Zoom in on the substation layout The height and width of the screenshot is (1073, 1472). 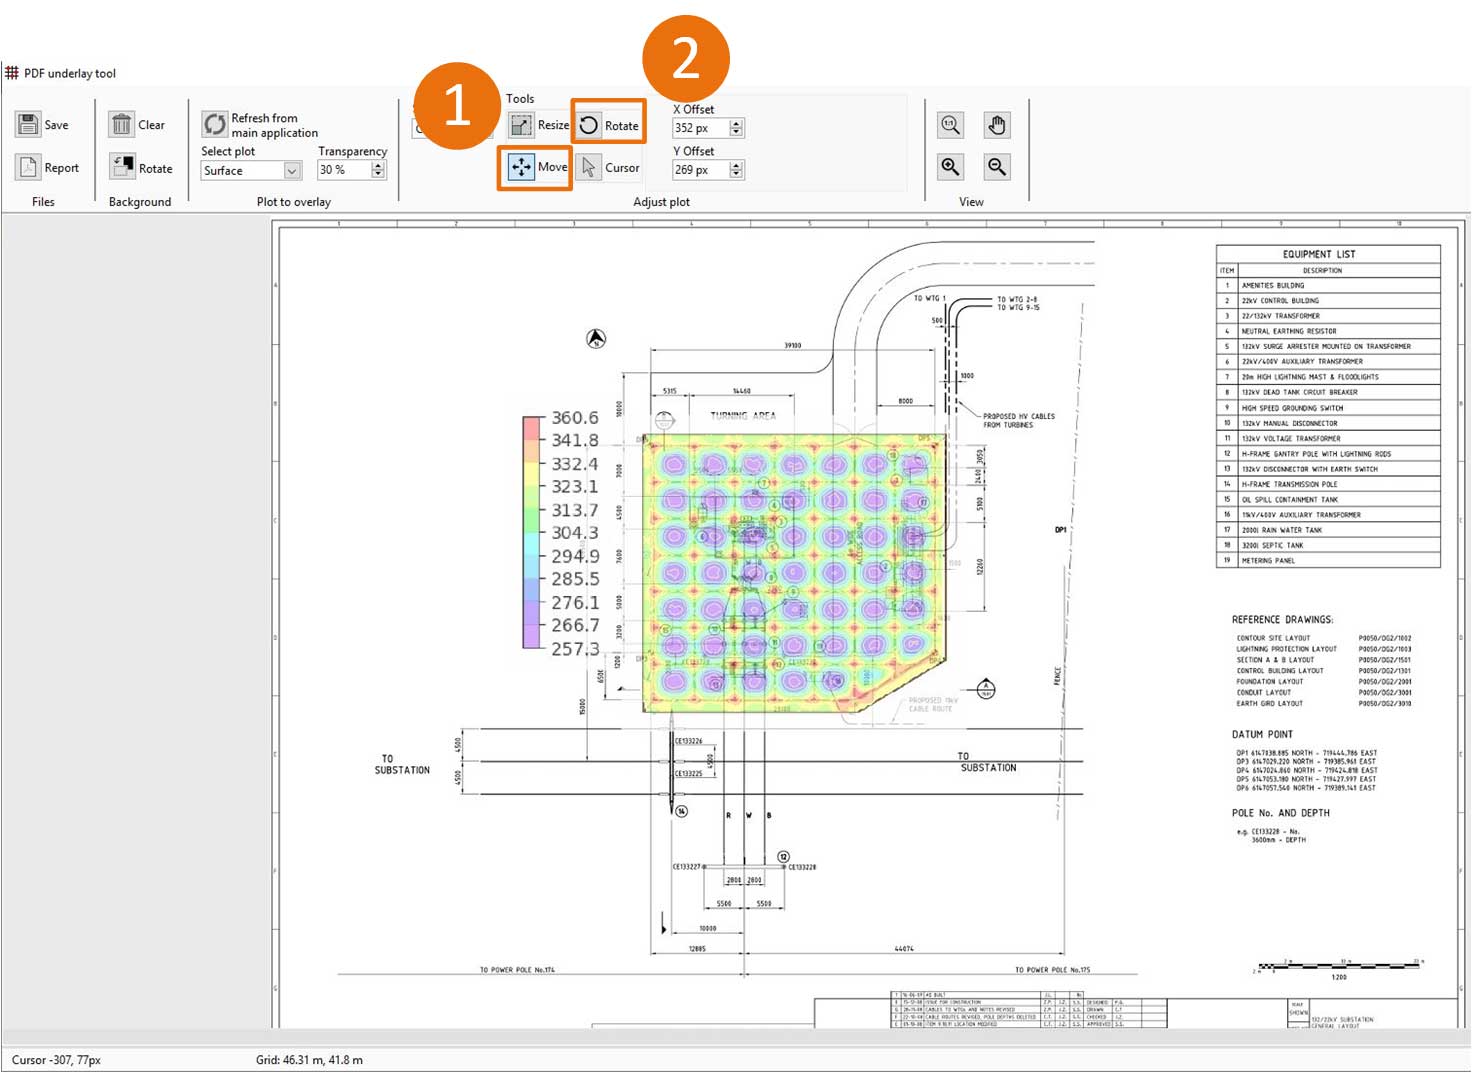pyautogui.click(x=949, y=166)
